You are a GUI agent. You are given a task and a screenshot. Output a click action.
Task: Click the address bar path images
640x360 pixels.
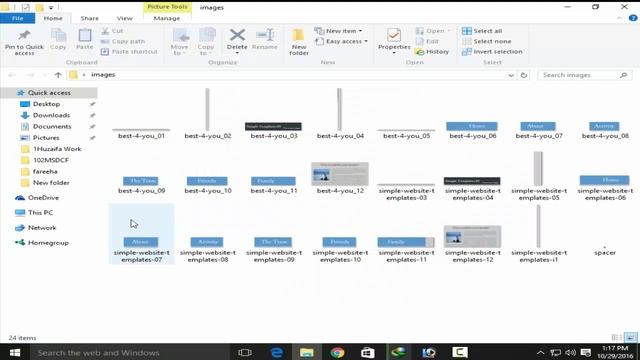click(x=103, y=75)
